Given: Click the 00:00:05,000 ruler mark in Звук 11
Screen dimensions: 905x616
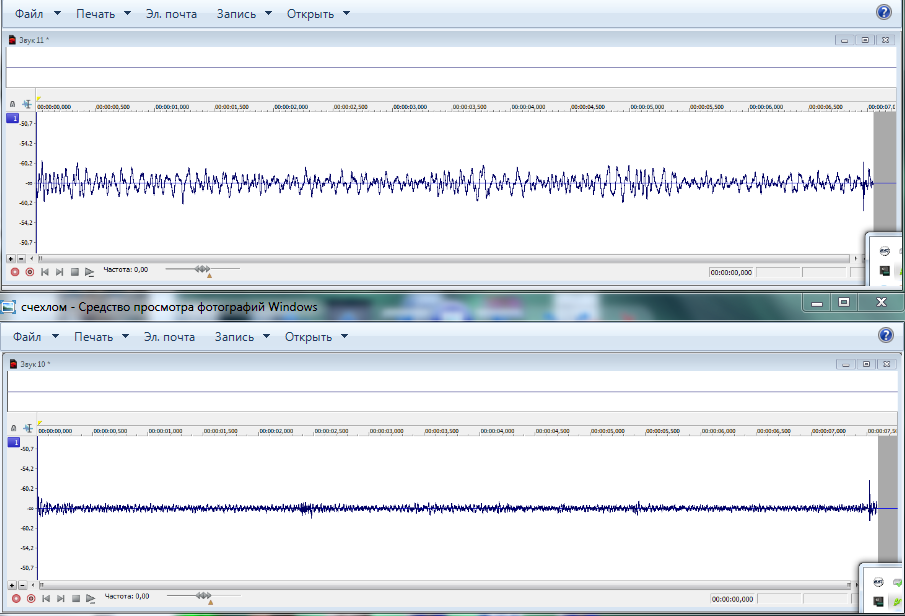Looking at the screenshot, I should point(648,107).
